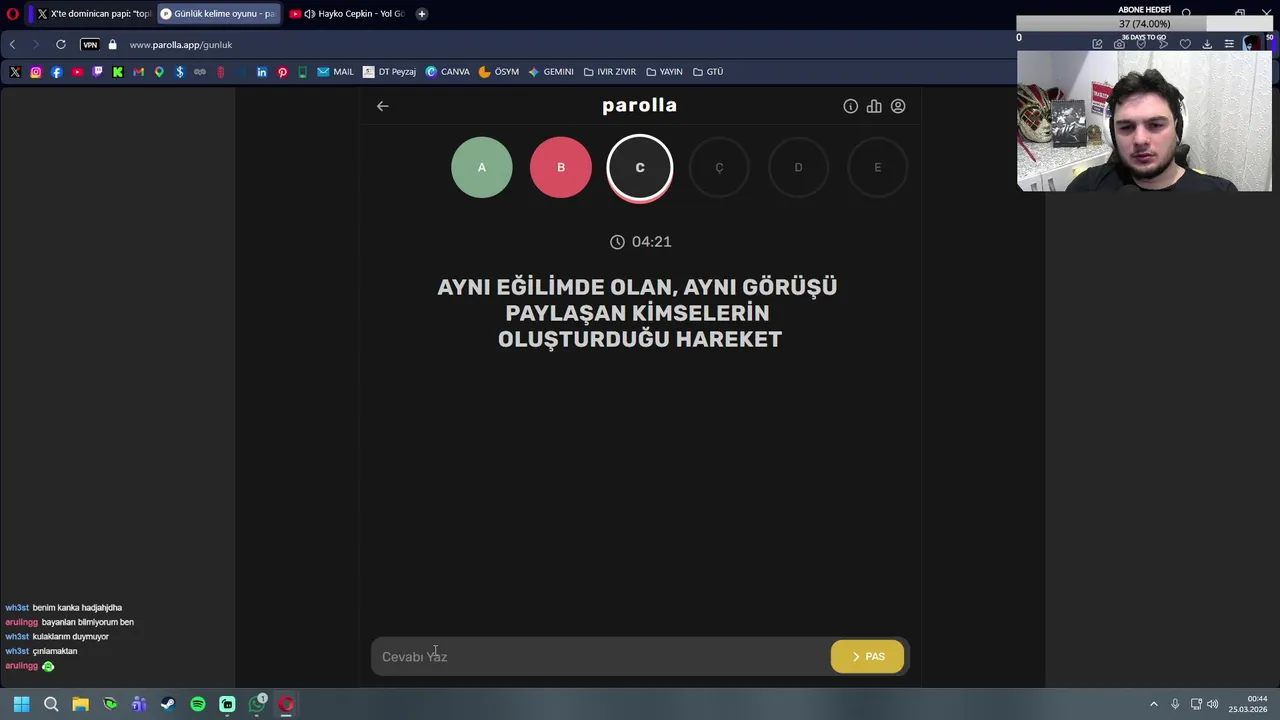Image resolution: width=1280 pixels, height=720 pixels.
Task: Select the letter Ç circle
Action: pyautogui.click(x=719, y=167)
